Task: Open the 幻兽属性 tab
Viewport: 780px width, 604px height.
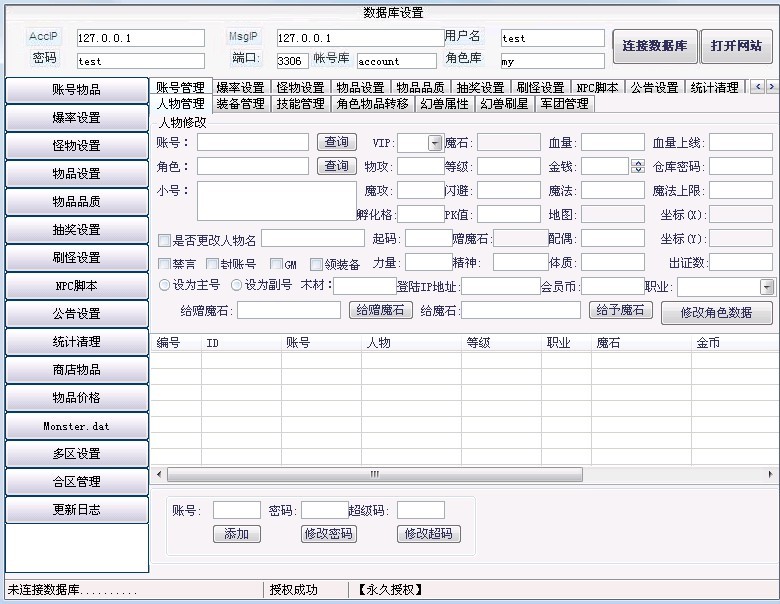Action: (445, 104)
